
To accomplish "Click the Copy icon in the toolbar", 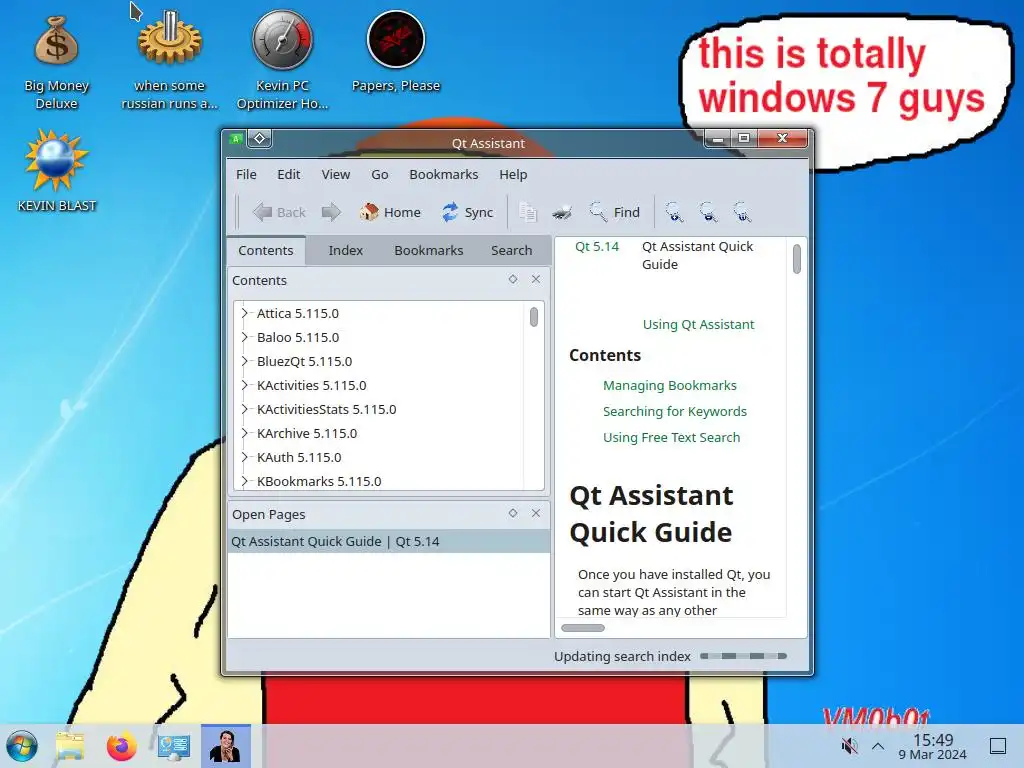I will click(x=528, y=212).
